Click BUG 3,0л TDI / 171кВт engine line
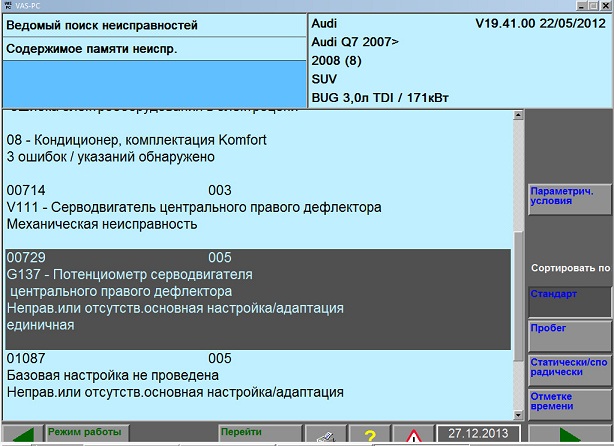The image size is (614, 446). click(380, 98)
